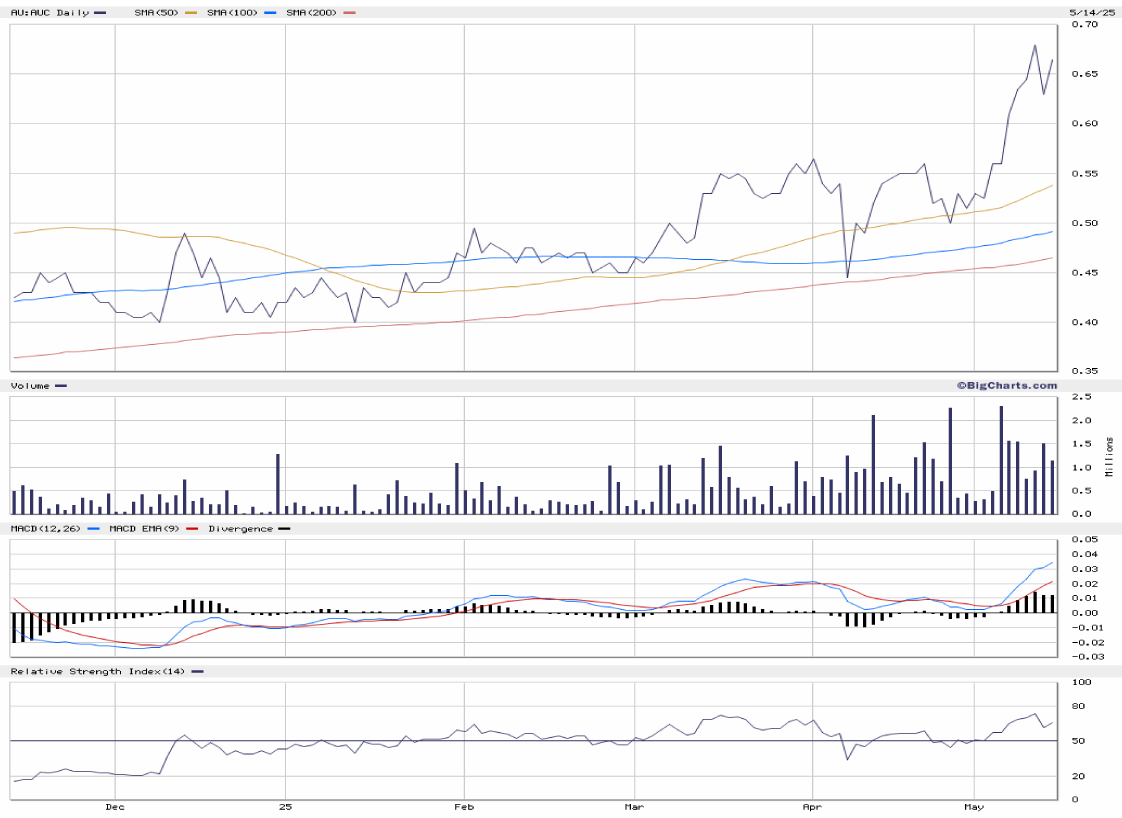Click the Millions label on the volume axis
This screenshot has height=818, width=1122.
tap(1109, 457)
